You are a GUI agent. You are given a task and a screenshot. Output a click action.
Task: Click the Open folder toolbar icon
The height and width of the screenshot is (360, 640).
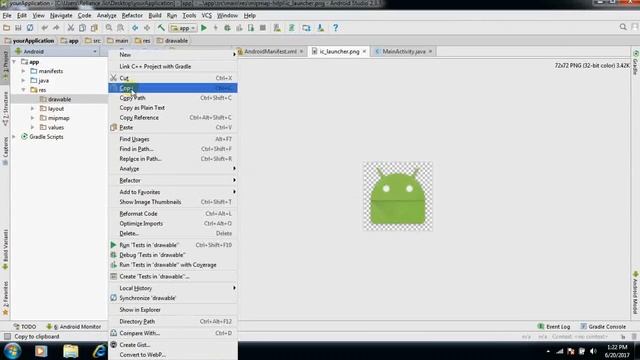coord(7,28)
